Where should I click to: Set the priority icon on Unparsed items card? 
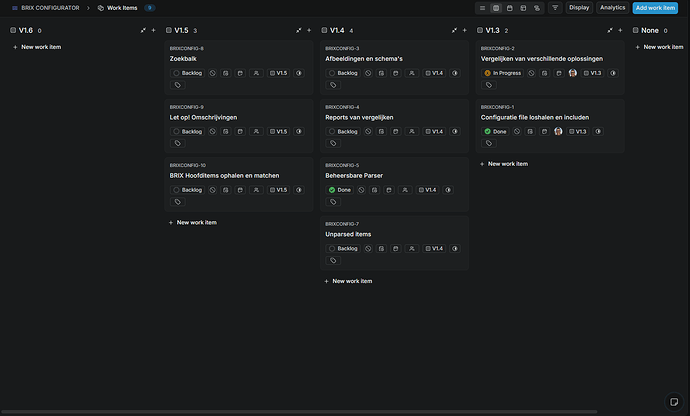368,248
